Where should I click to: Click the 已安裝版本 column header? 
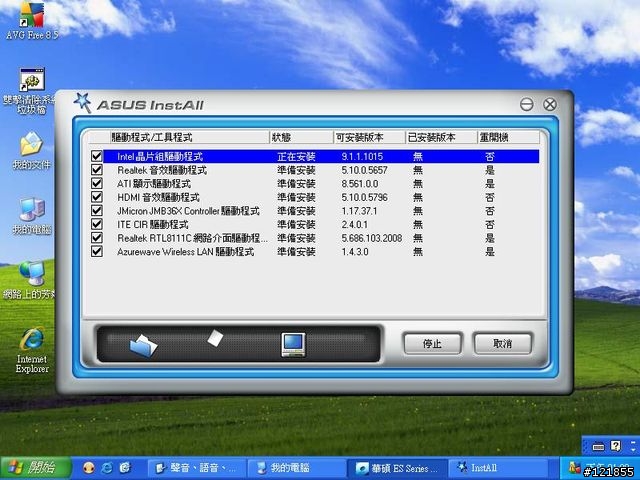[441, 137]
